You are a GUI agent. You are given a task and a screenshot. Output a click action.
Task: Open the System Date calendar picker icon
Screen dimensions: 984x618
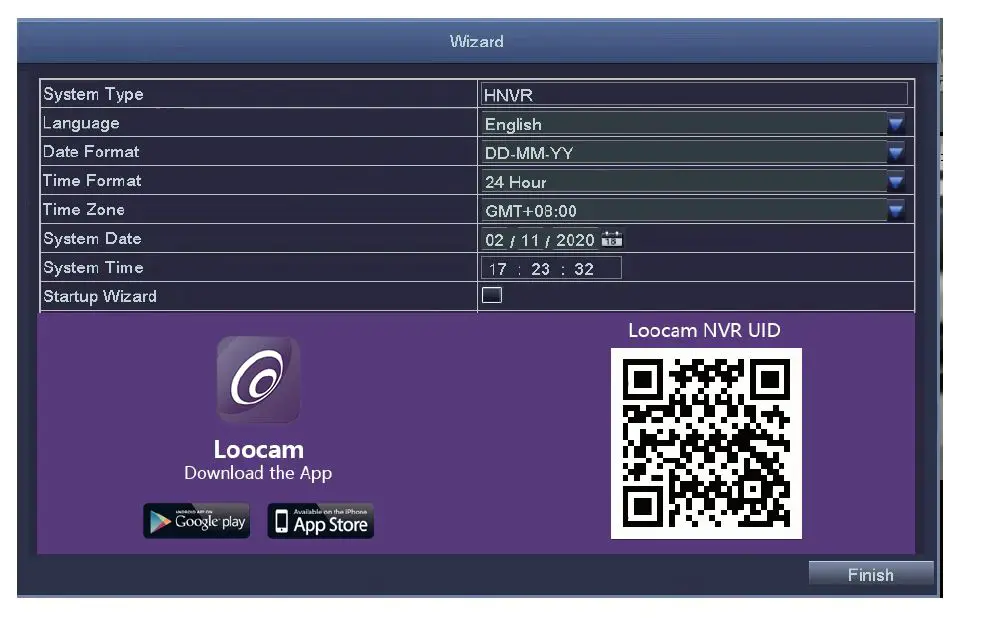coord(612,239)
